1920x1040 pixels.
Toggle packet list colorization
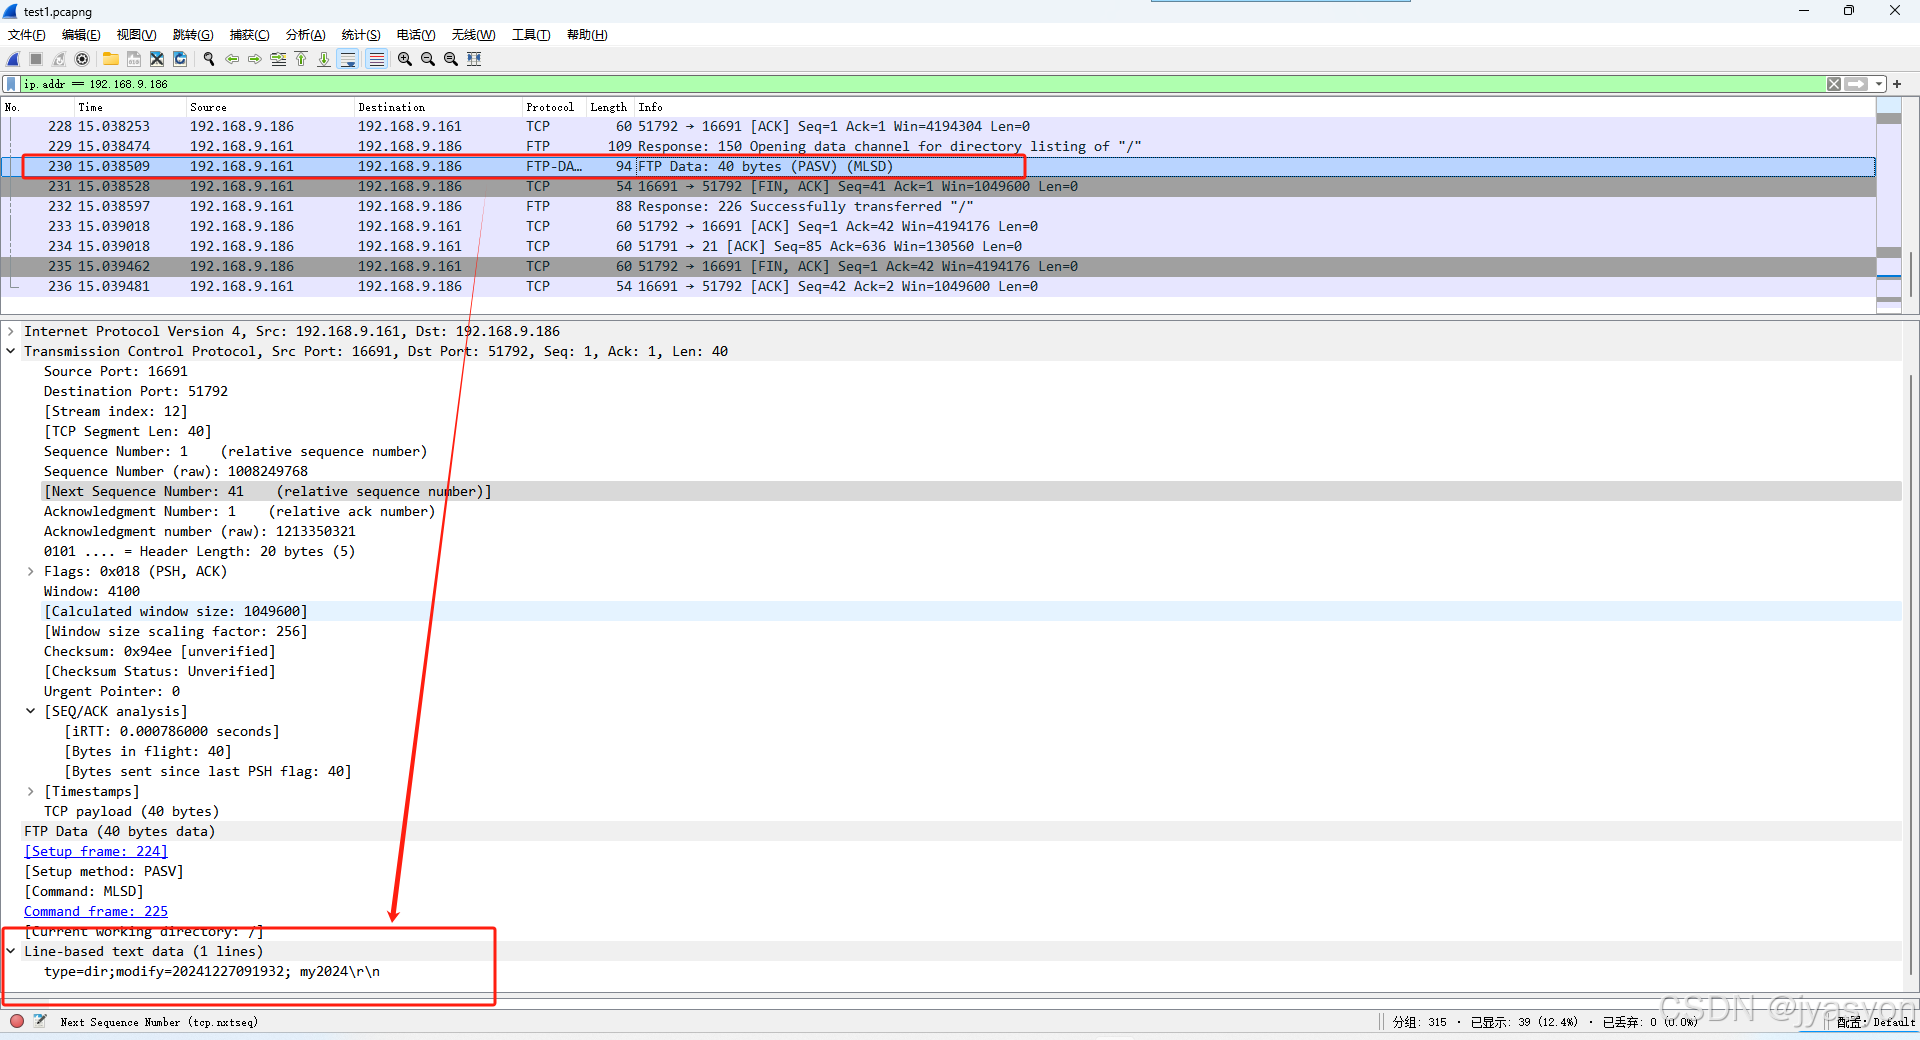(376, 59)
